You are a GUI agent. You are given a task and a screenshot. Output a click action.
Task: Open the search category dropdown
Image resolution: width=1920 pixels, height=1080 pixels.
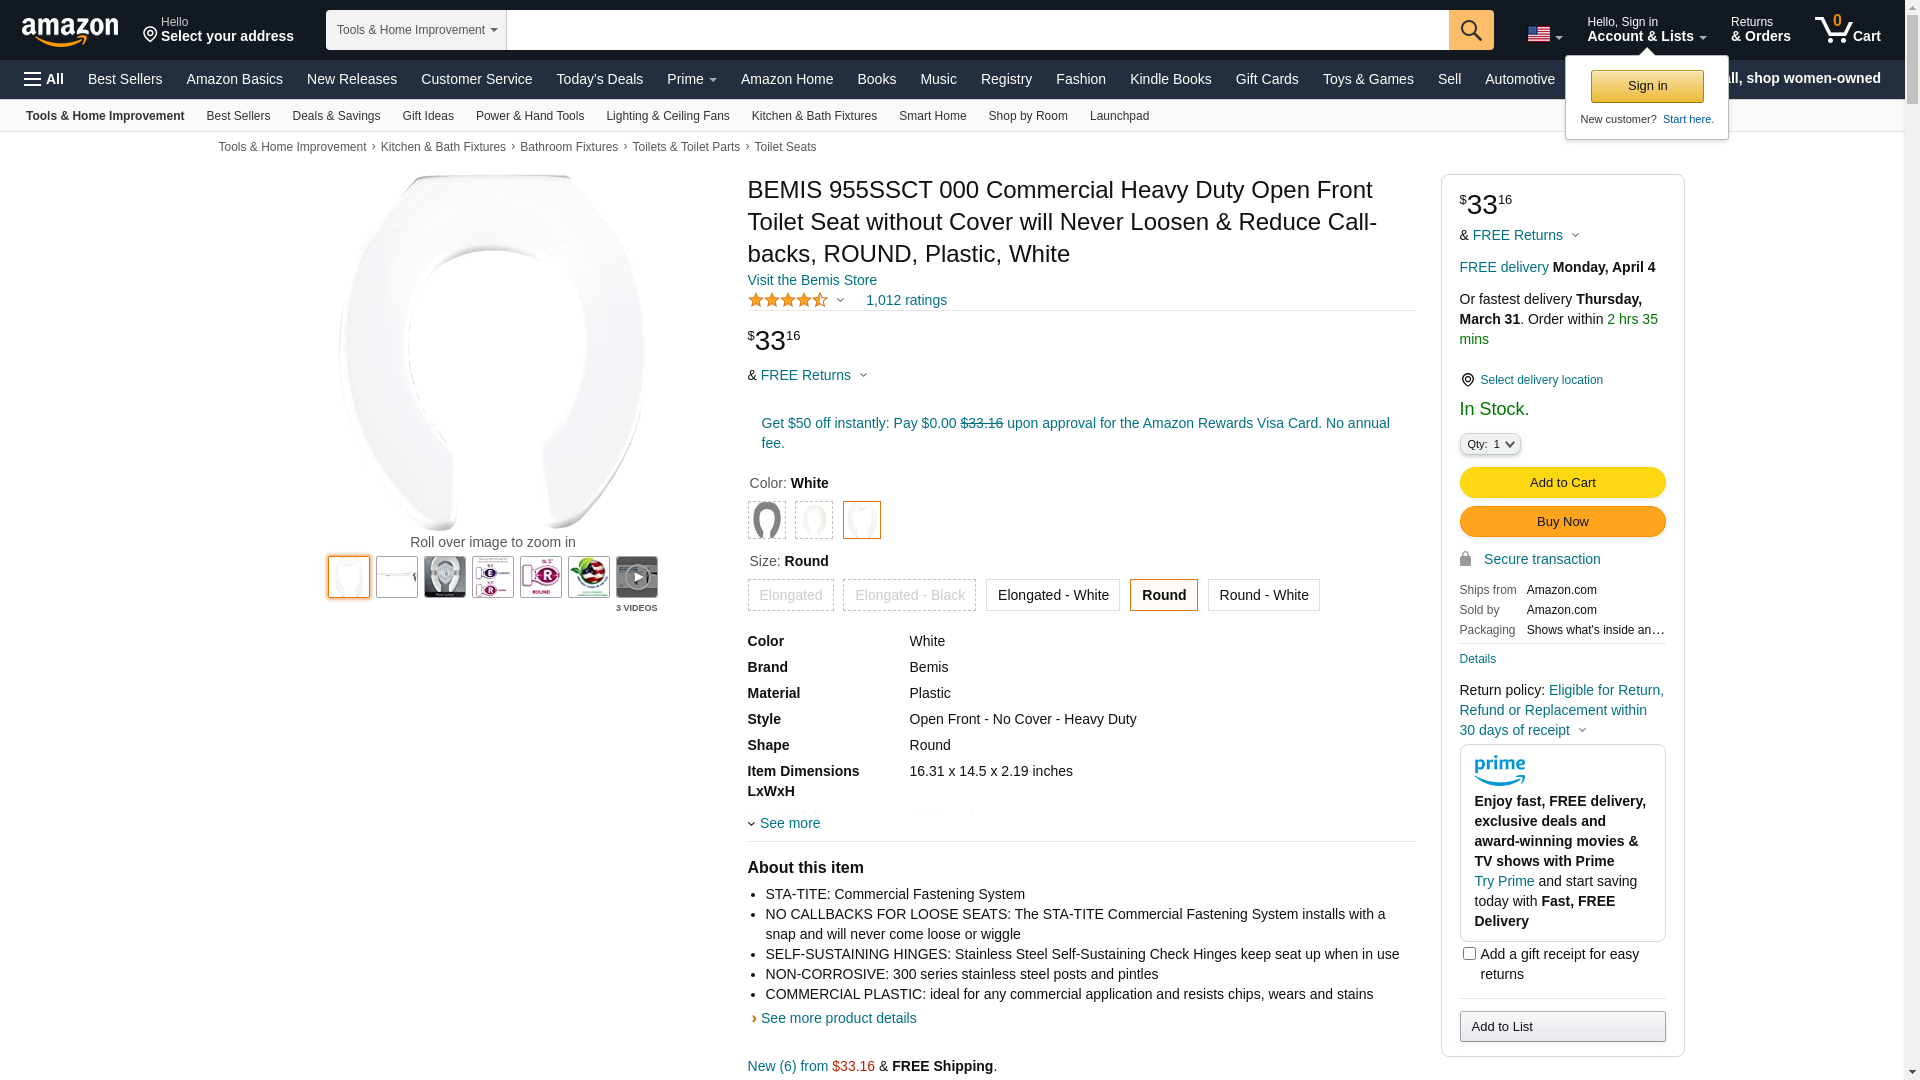pos(416,30)
